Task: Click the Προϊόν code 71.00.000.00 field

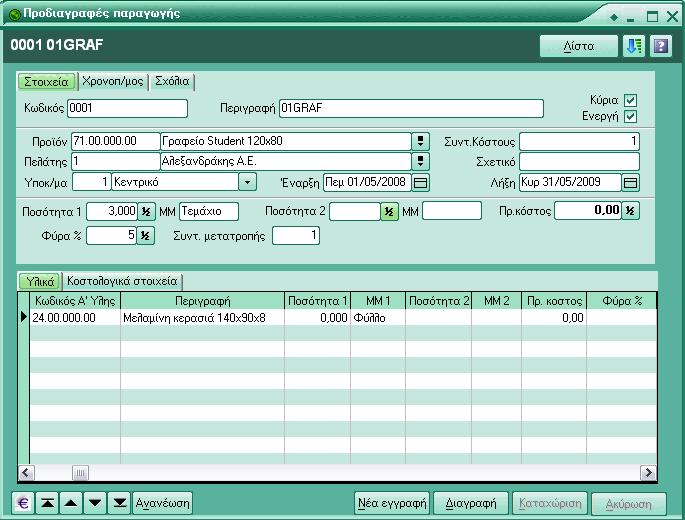Action: tap(116, 141)
